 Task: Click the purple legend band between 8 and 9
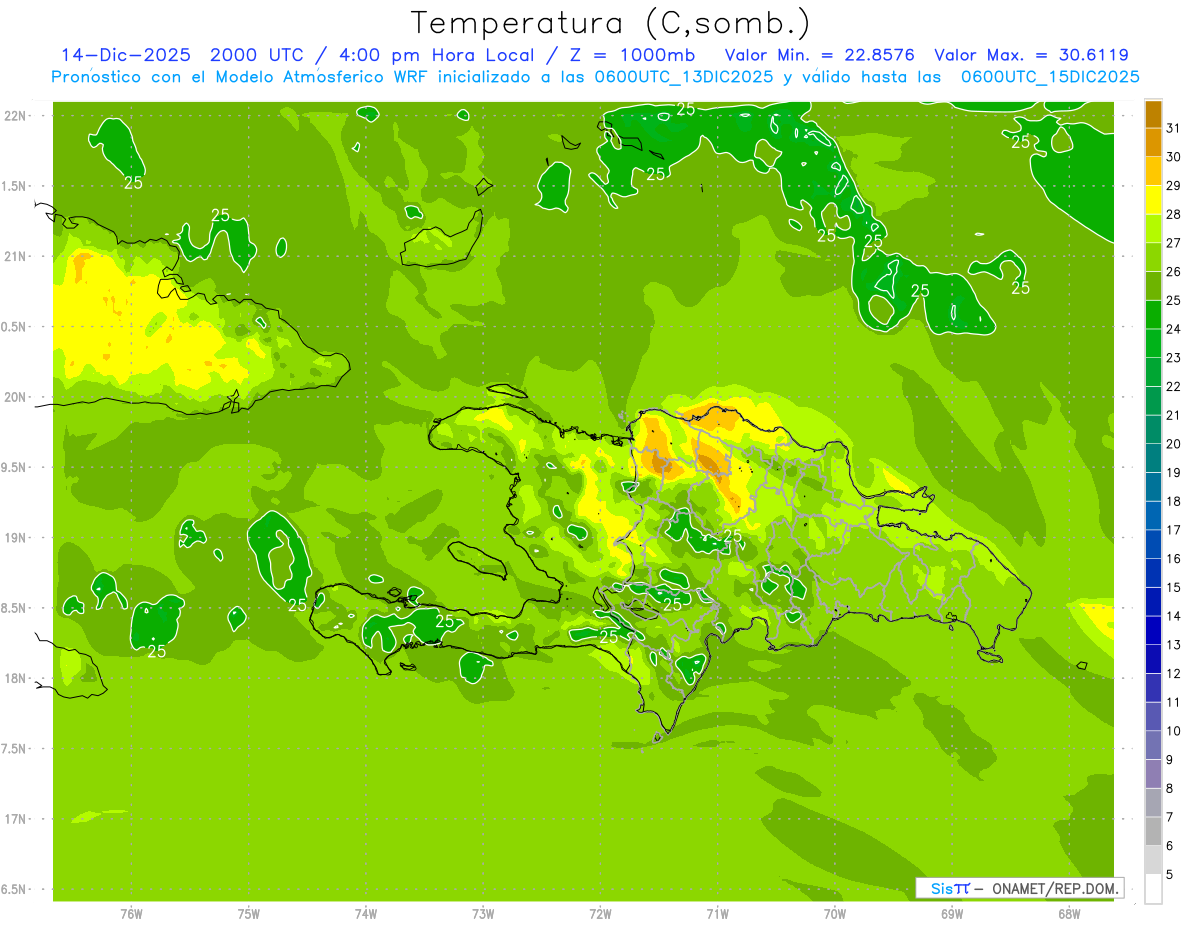pos(1153,774)
